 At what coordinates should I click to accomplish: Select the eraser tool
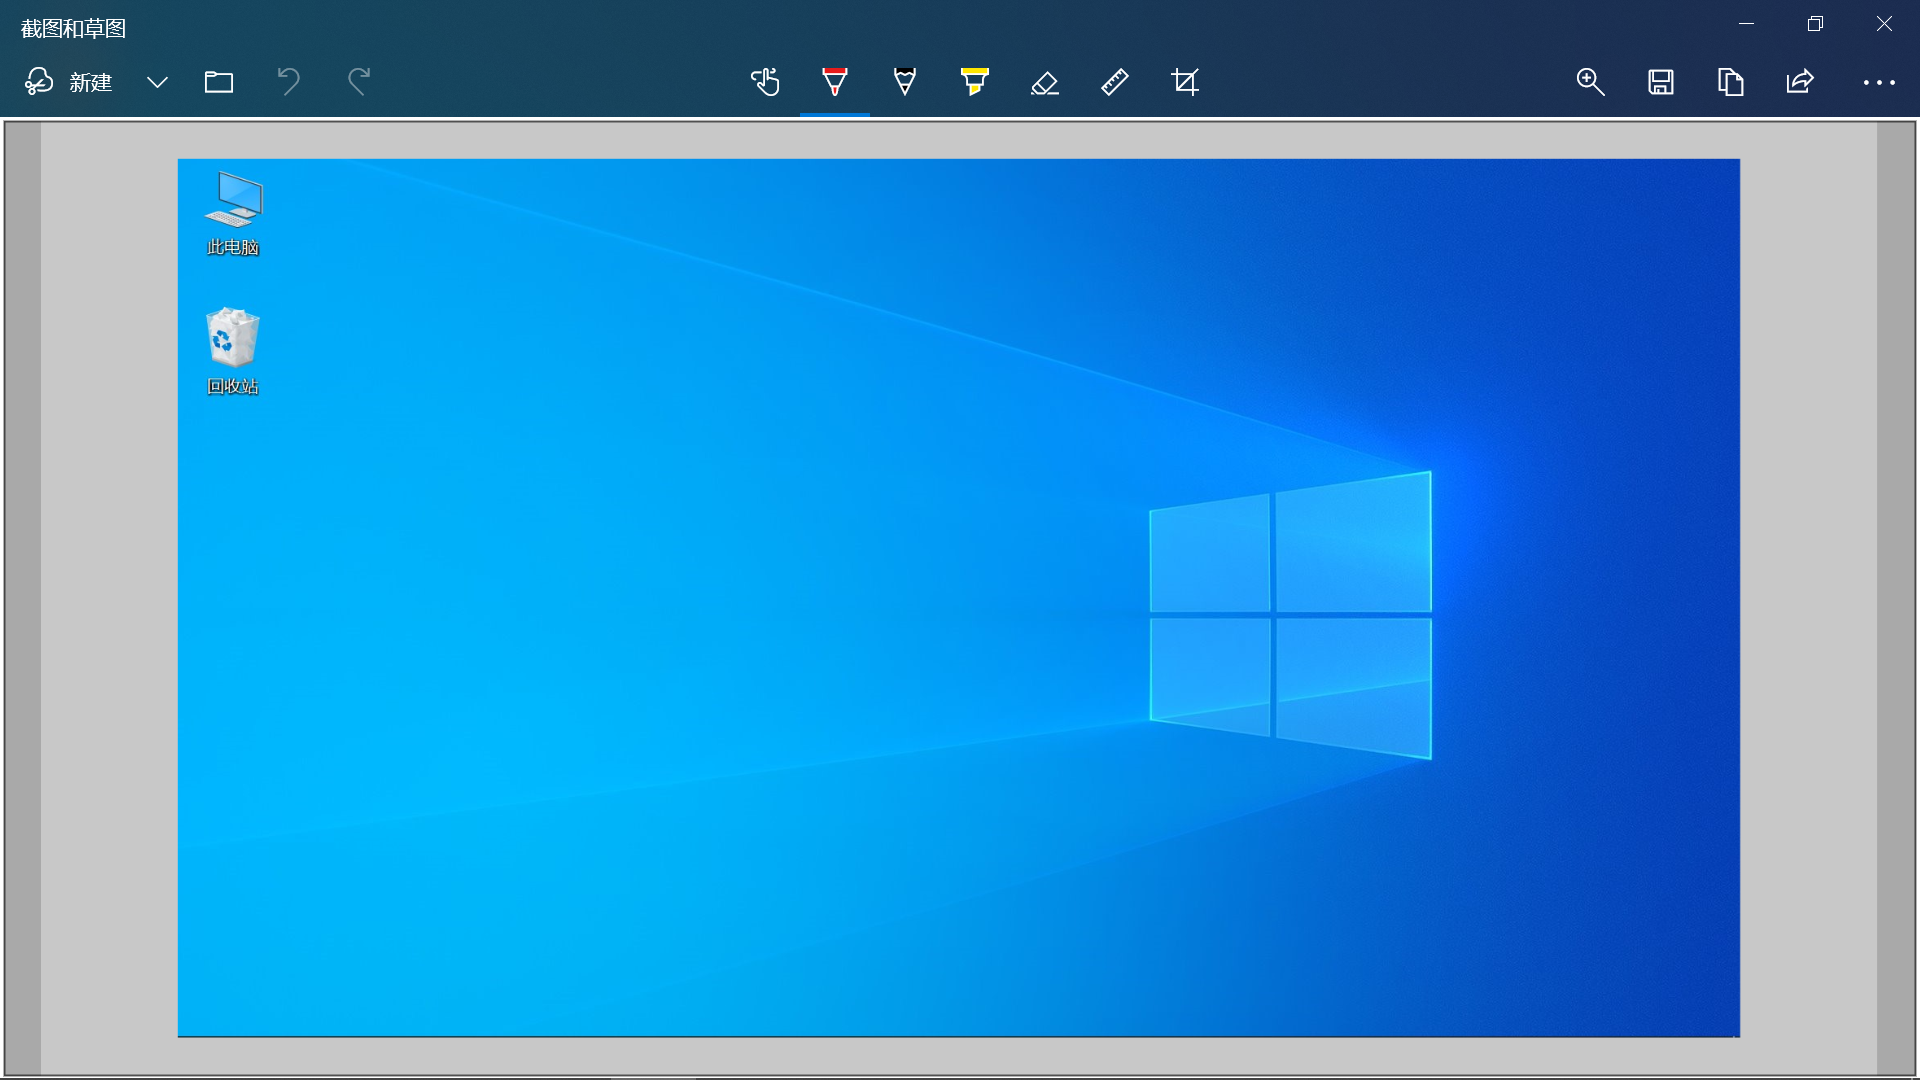(x=1044, y=82)
